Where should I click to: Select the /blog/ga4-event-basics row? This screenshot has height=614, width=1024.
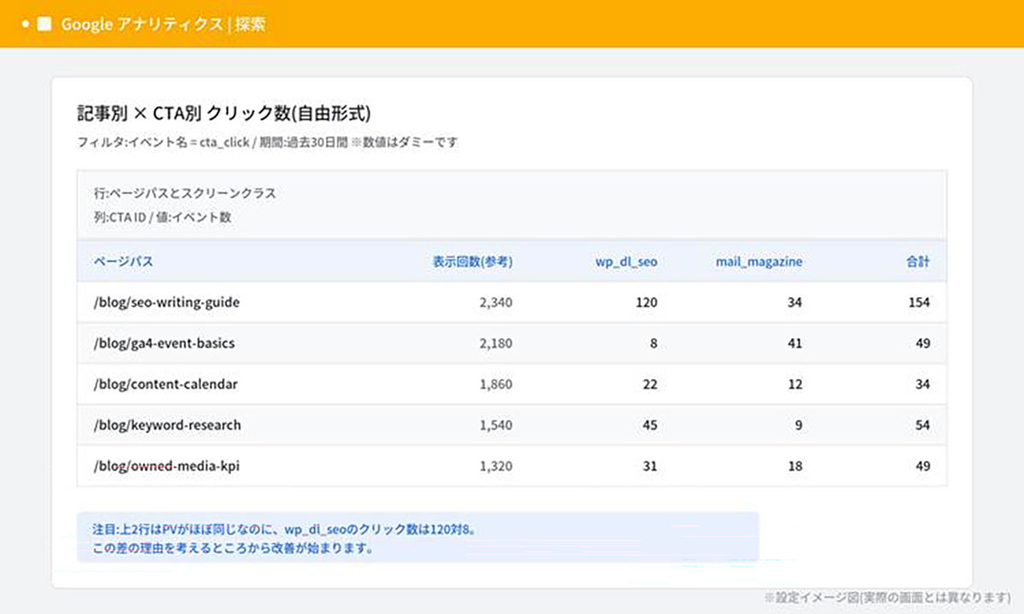click(512, 344)
